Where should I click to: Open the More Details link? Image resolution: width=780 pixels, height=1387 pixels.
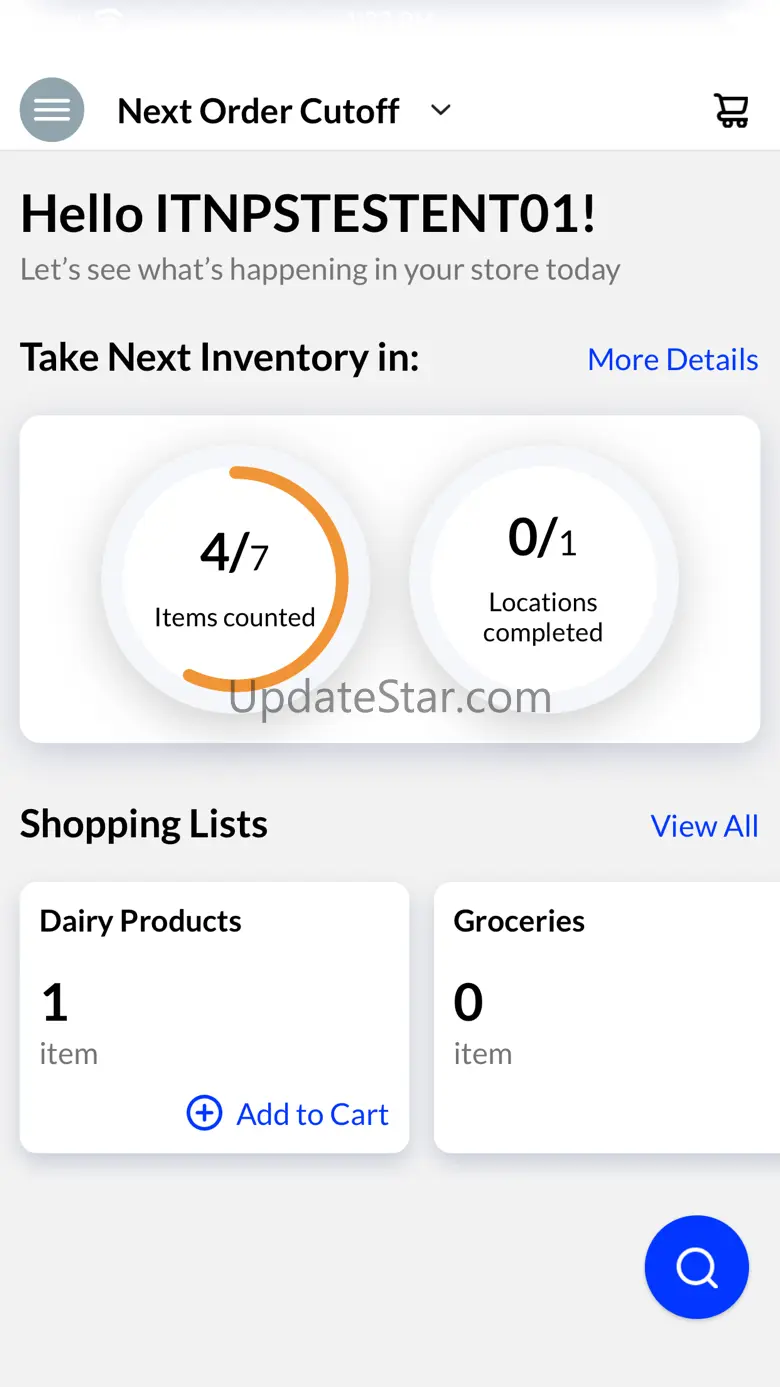(x=672, y=359)
